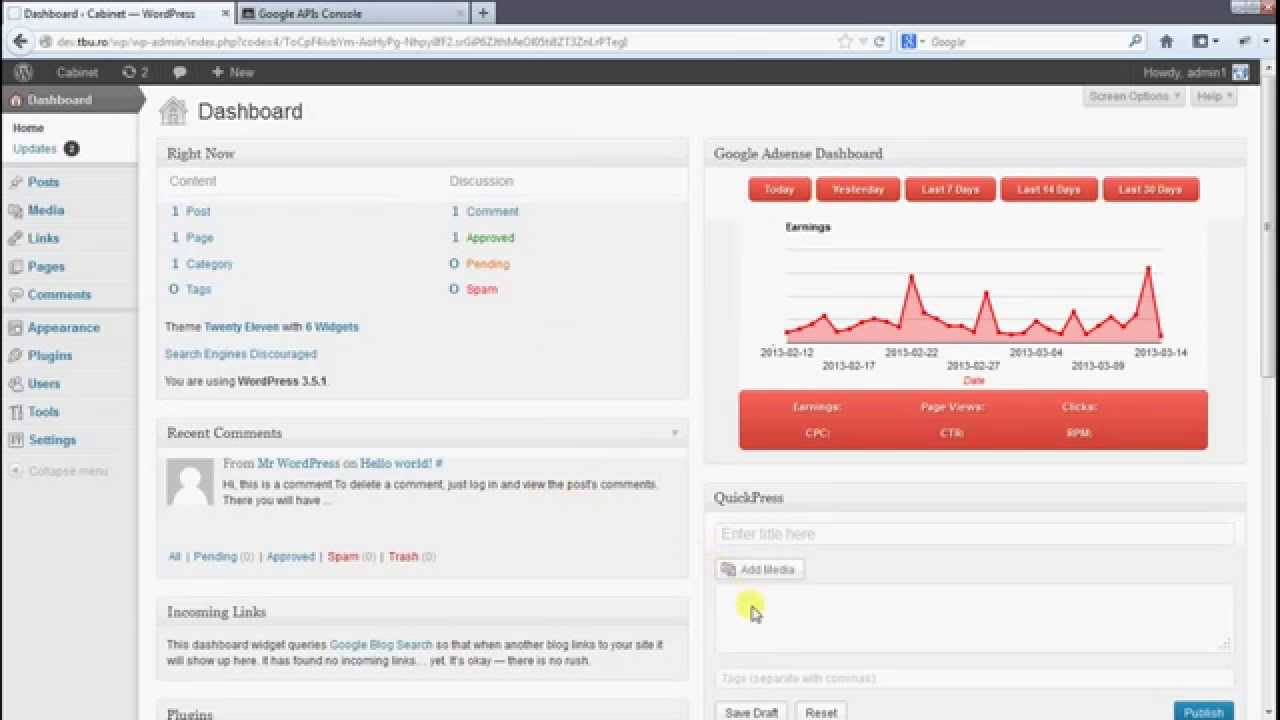This screenshot has height=720, width=1280.
Task: Show Yesterday's AdSense earnings
Action: 858,189
